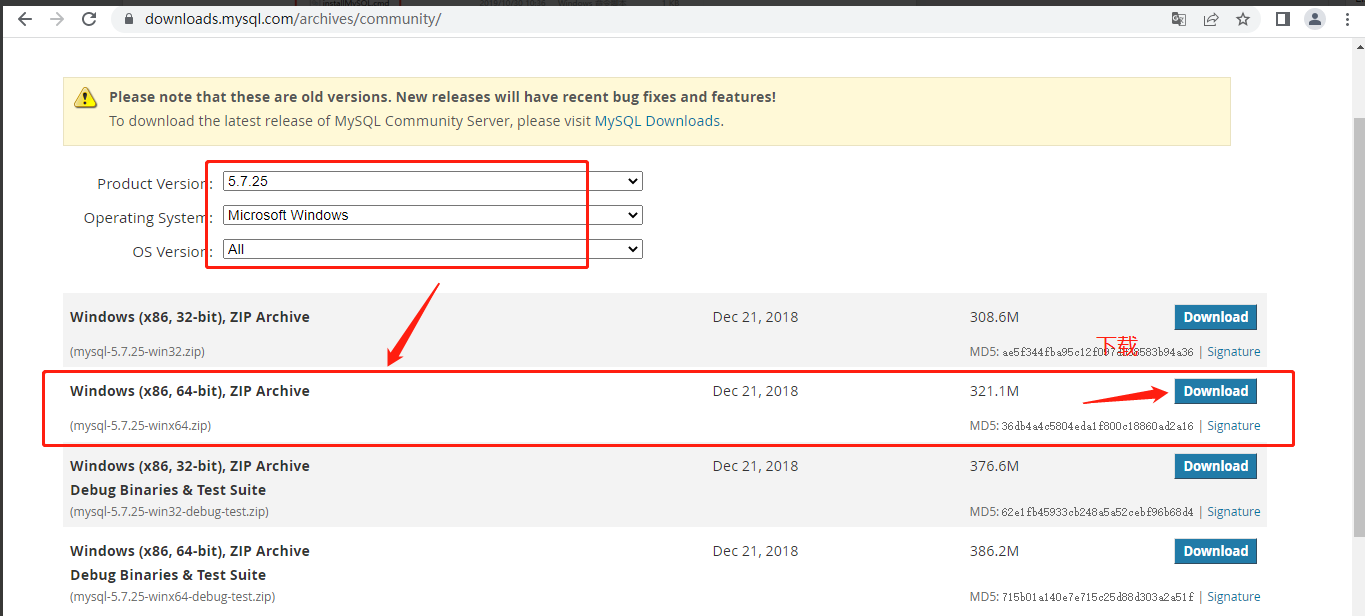1365x616 pixels.
Task: Click the warning triangle icon in the notice
Action: pos(85,97)
